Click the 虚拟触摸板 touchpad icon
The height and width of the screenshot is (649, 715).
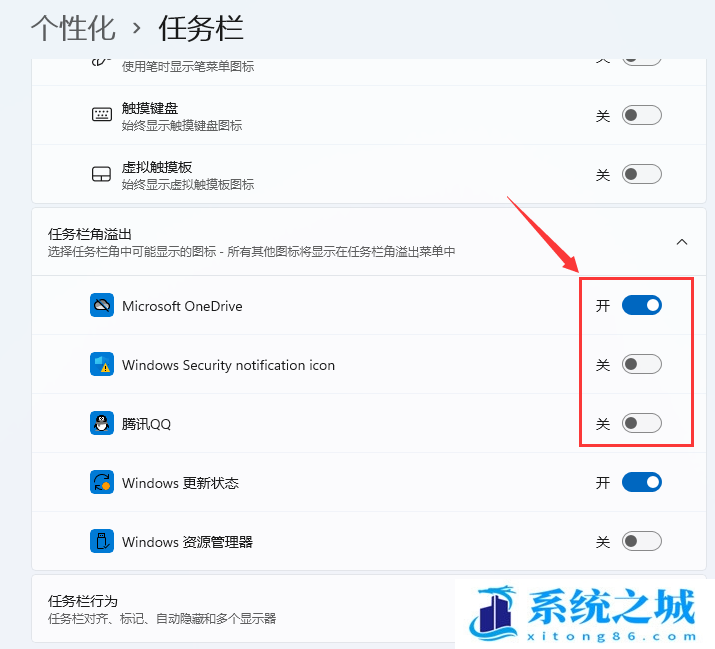click(101, 174)
